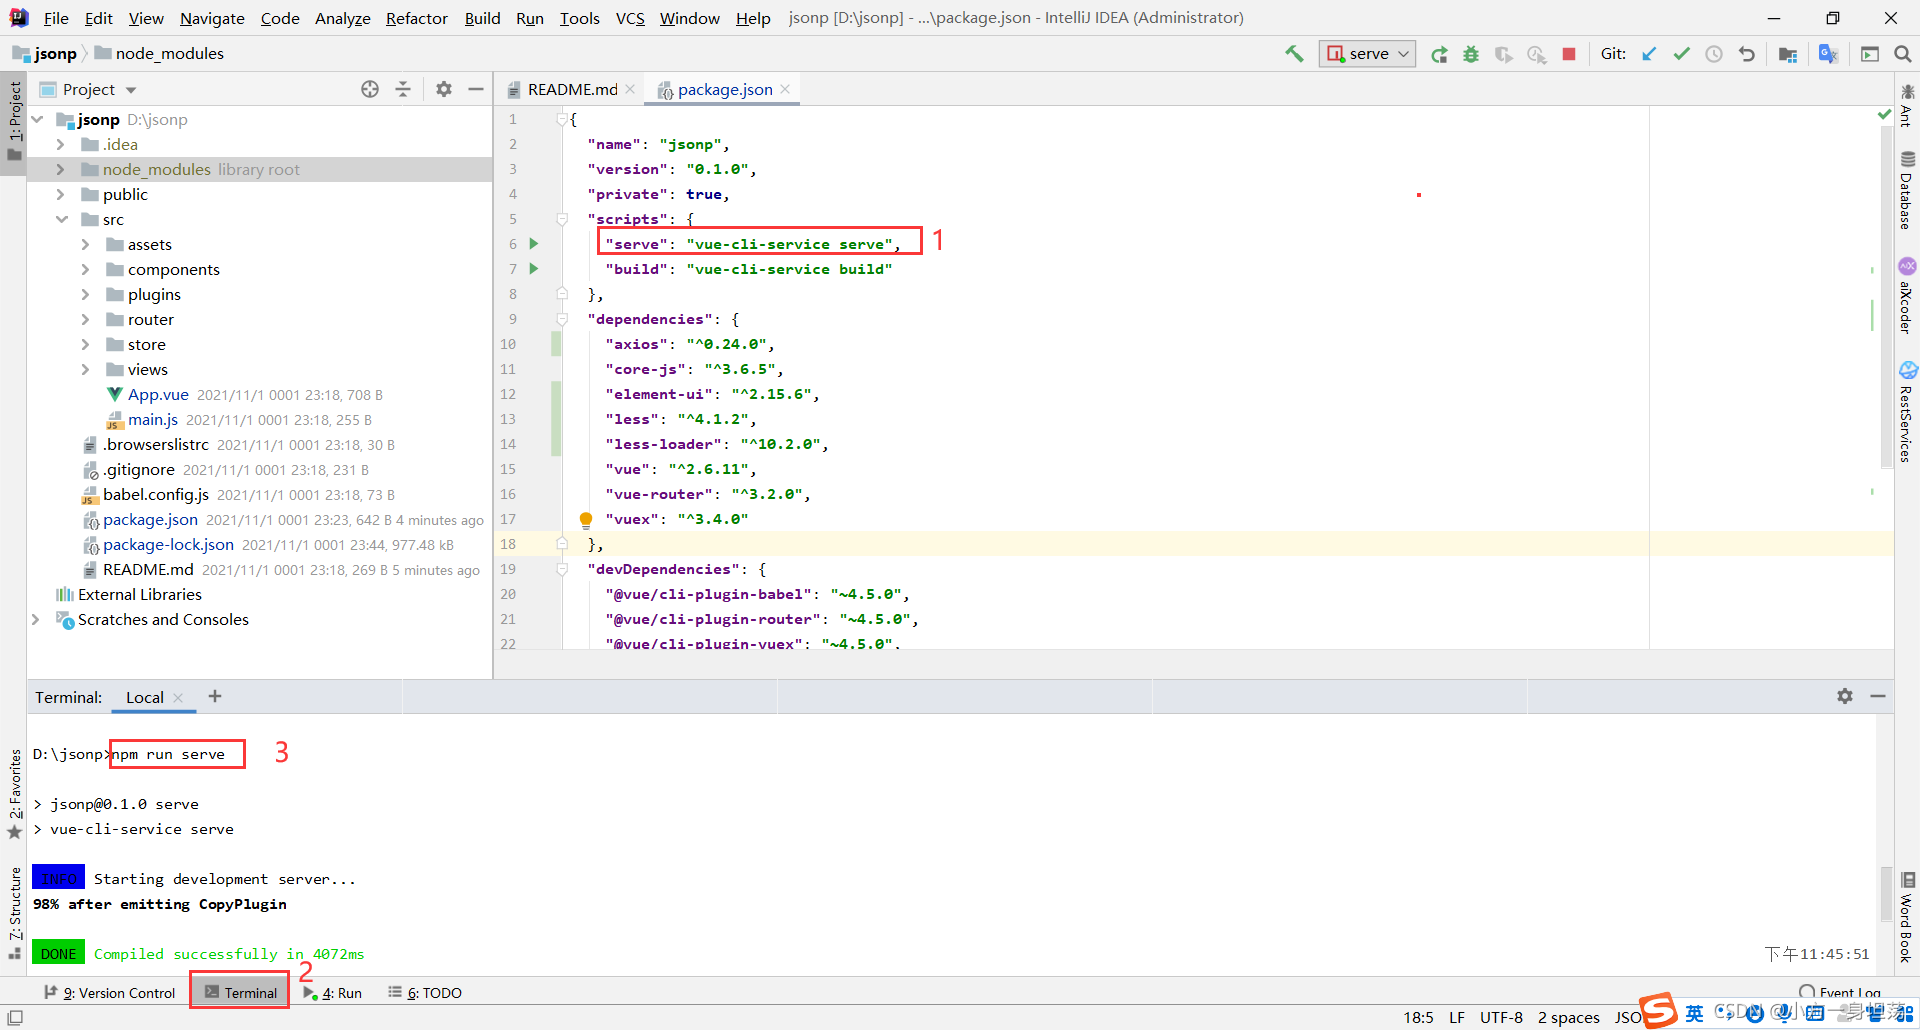The width and height of the screenshot is (1920, 1030).
Task: Open the Refactor menu
Action: coord(416,18)
